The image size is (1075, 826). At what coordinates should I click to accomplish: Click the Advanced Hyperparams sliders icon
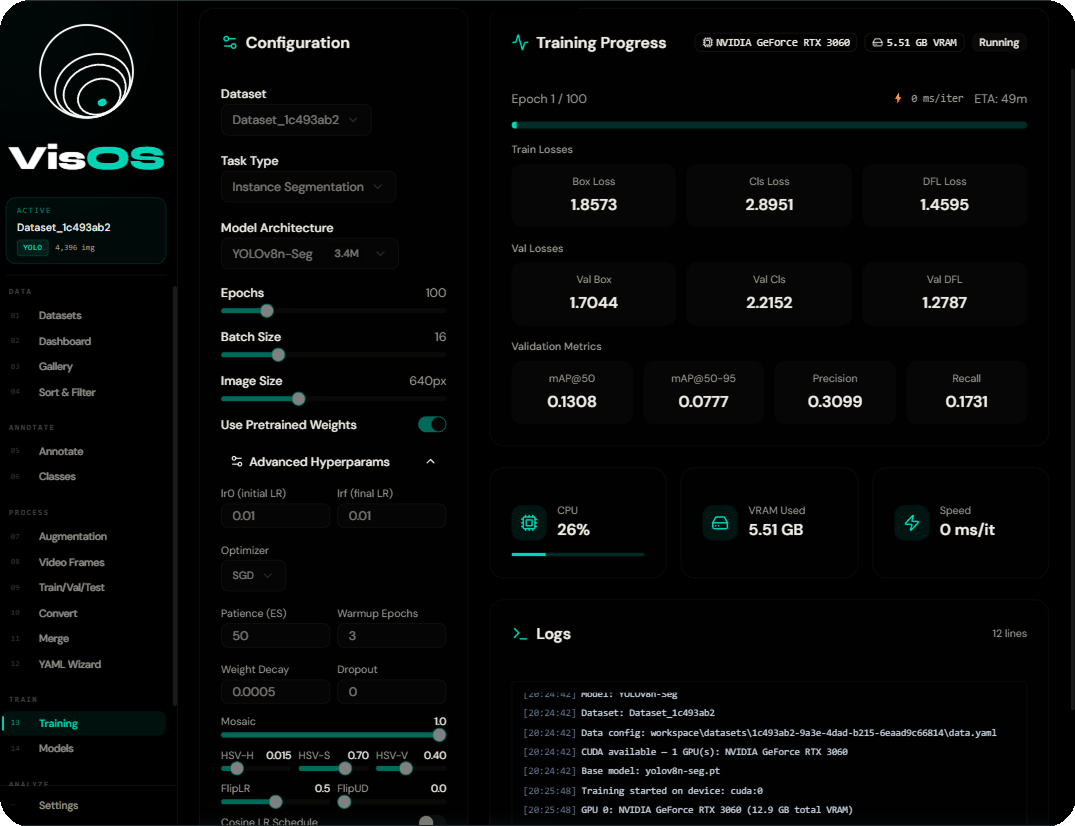tap(237, 461)
